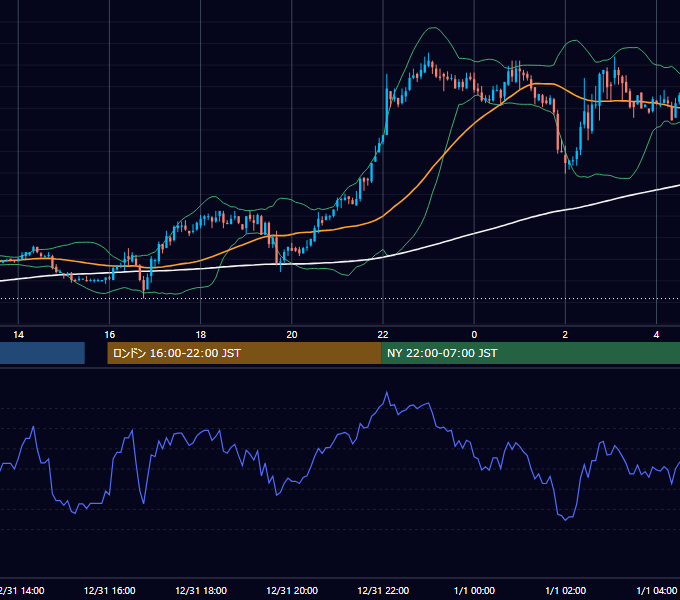Click the 20 hour axis label
This screenshot has height=600, width=680.
[292, 335]
